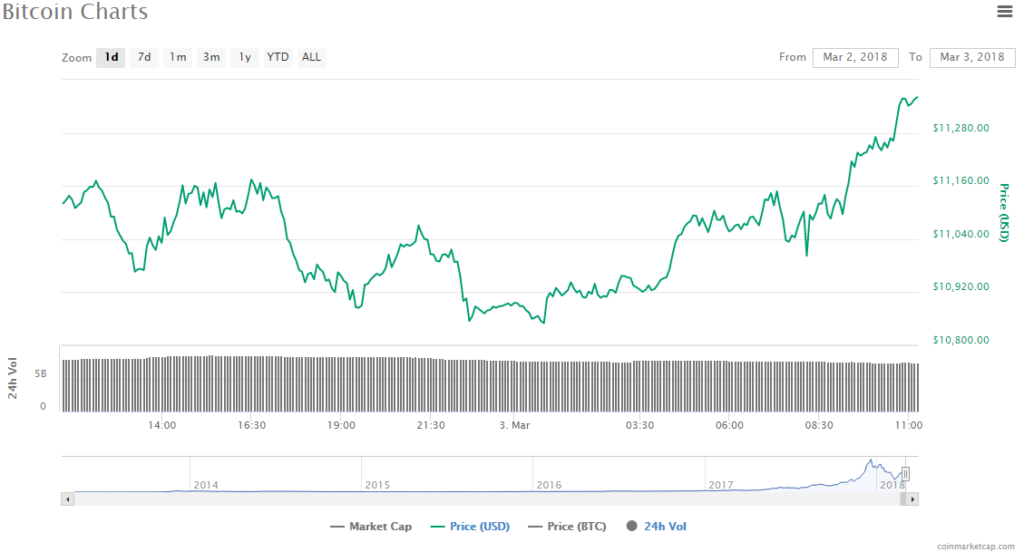Click the navigator right scroll arrow
The image size is (1024, 552).
(913, 498)
